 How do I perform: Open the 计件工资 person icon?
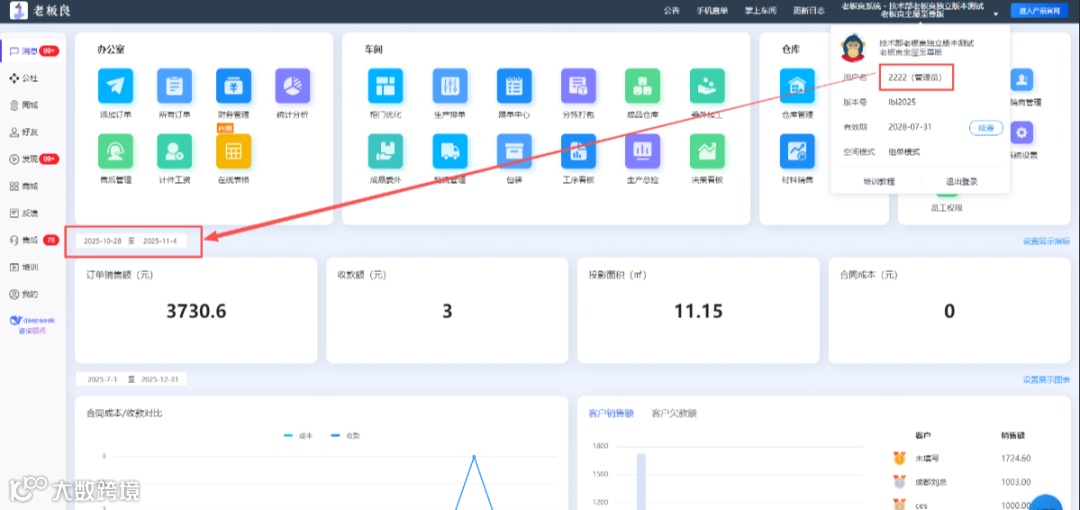pos(174,152)
